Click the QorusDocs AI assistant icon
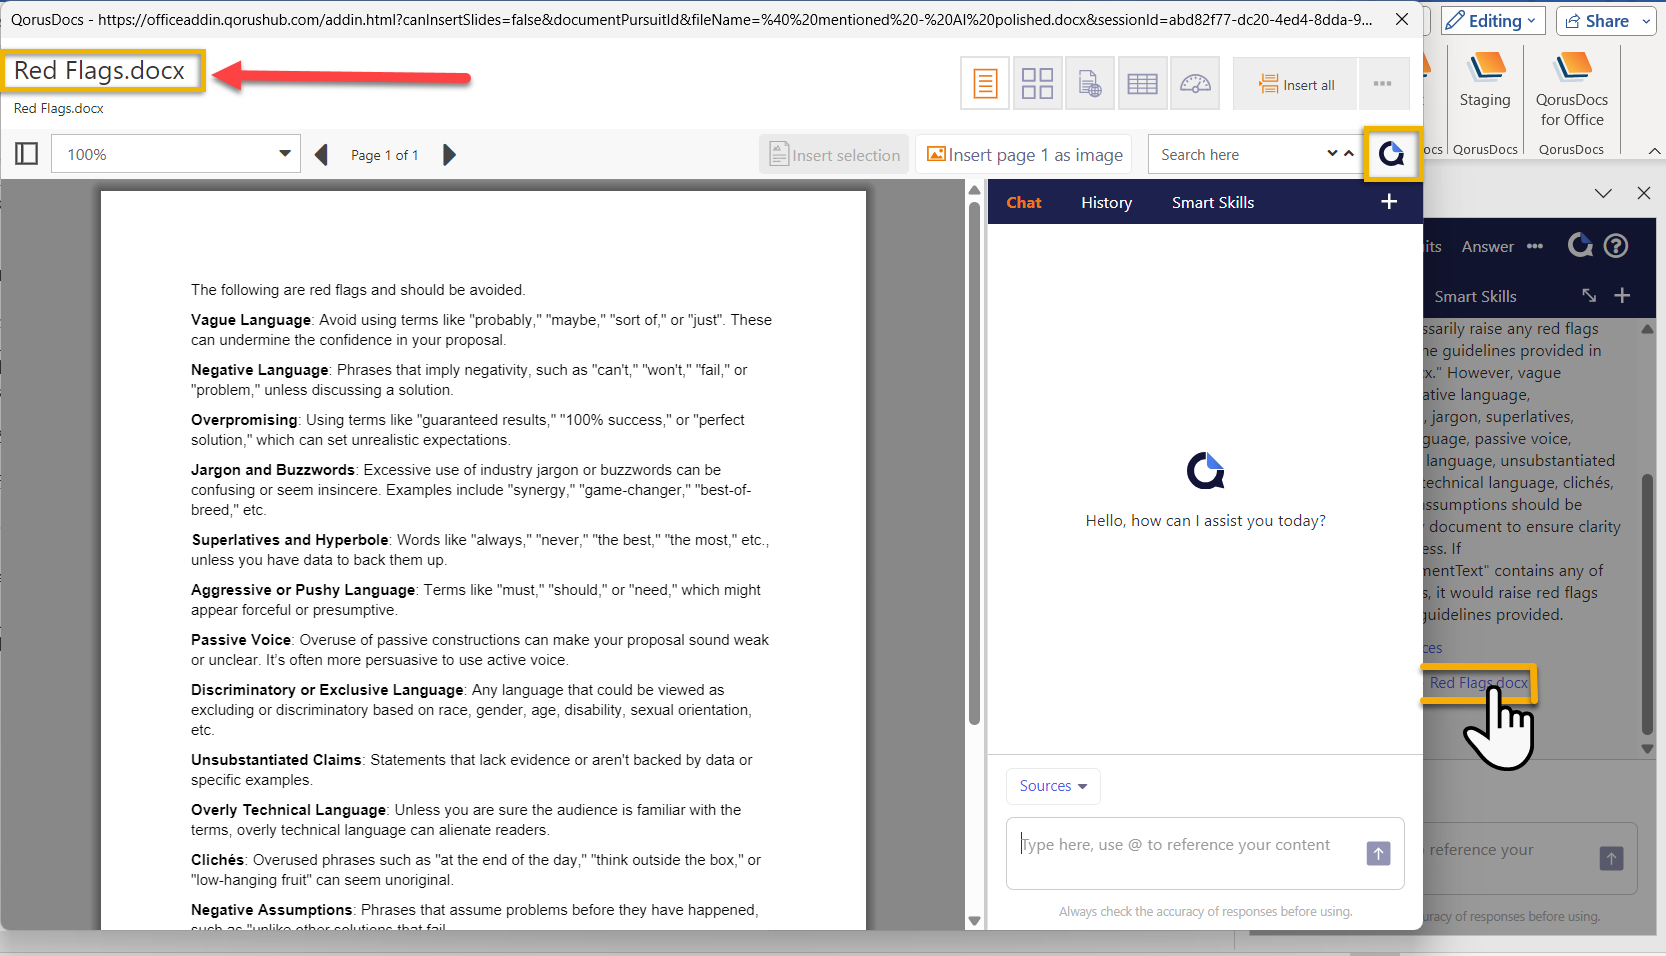Screen dimensions: 1666x956 tap(1391, 154)
